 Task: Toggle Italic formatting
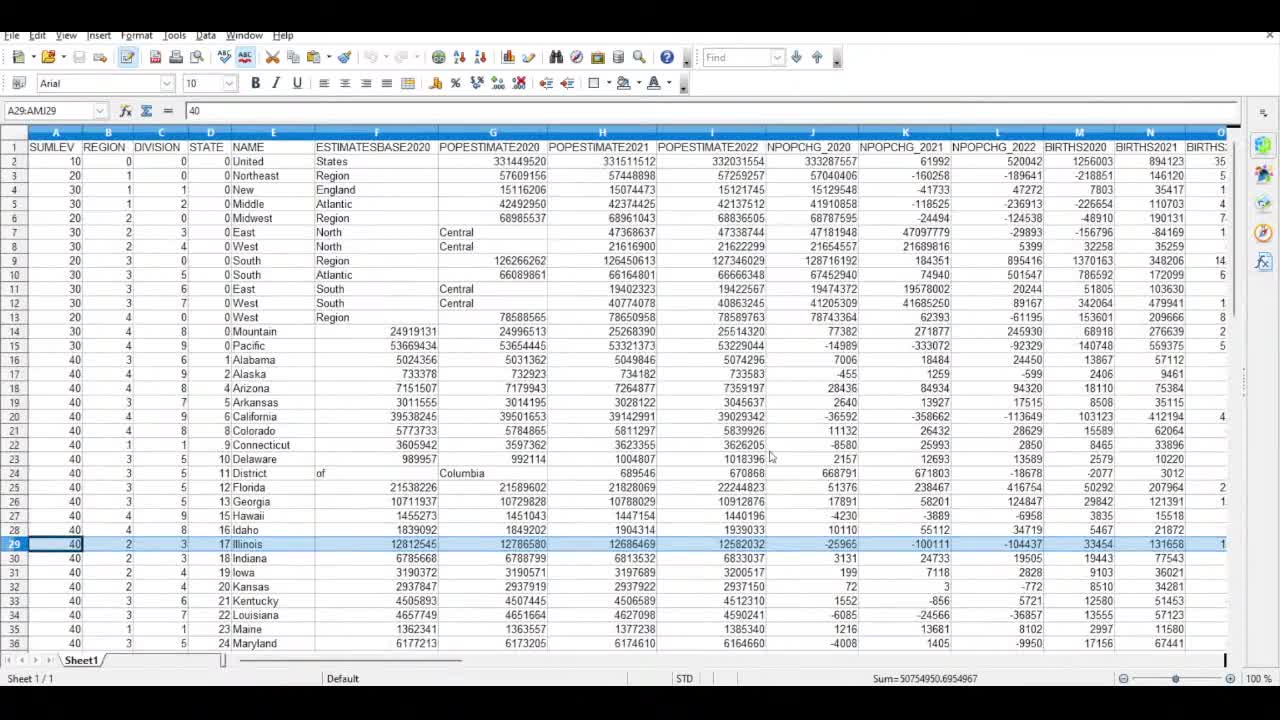[276, 83]
